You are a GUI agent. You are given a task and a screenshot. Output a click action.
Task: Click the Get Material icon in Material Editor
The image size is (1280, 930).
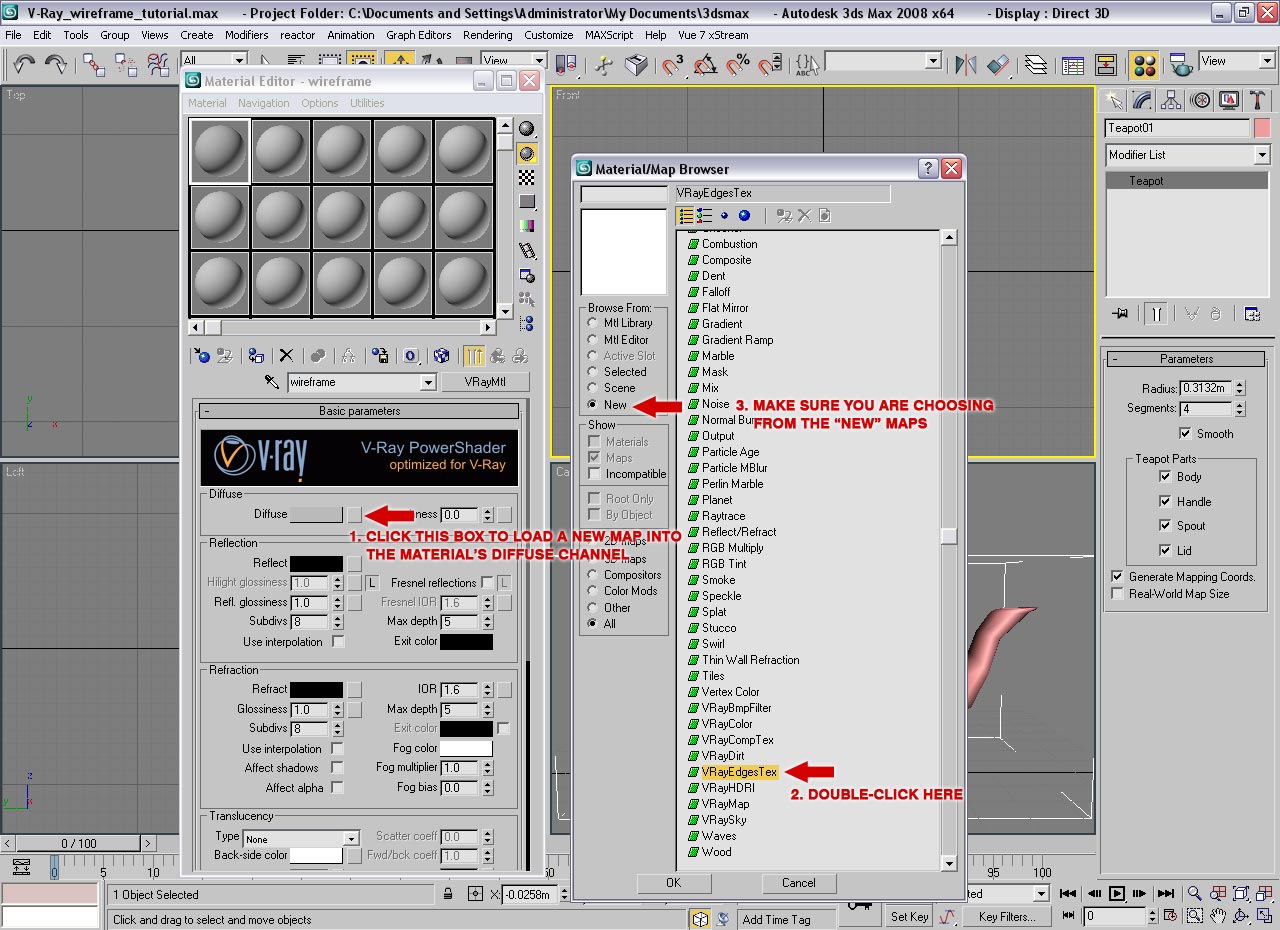pyautogui.click(x=202, y=355)
